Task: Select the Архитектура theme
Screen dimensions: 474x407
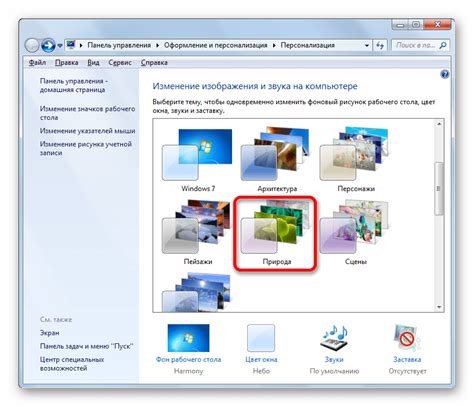Action: click(x=276, y=160)
